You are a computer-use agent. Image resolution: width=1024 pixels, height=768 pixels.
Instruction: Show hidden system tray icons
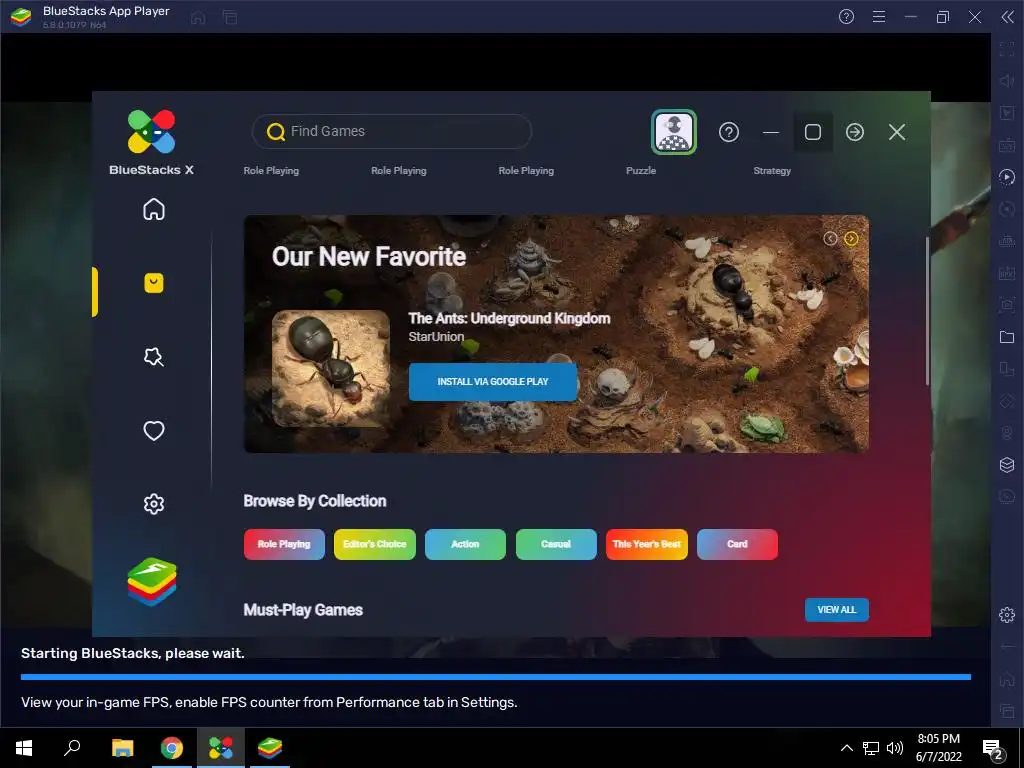click(846, 748)
